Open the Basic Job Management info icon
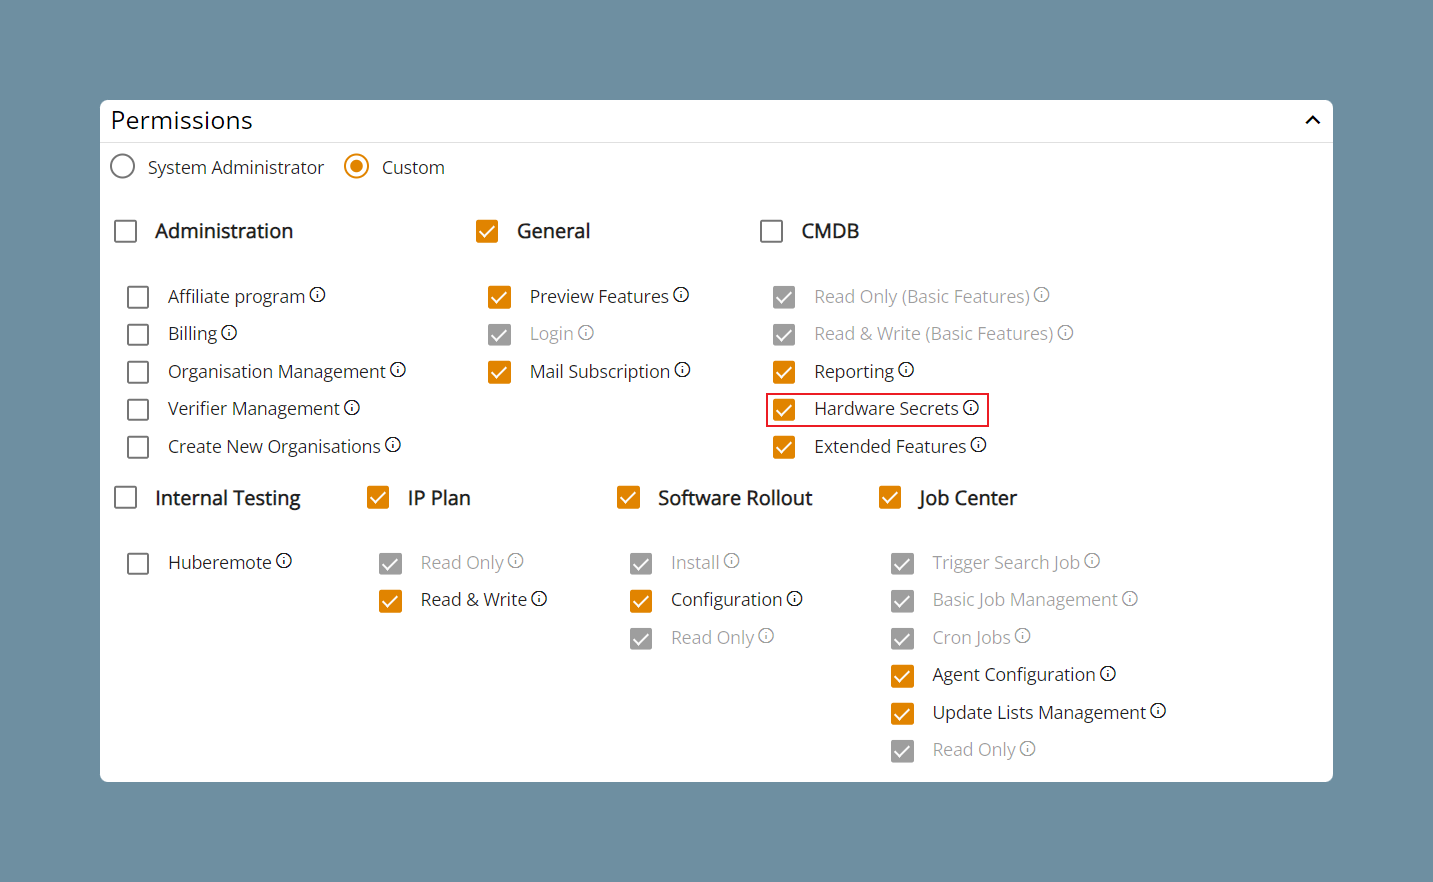This screenshot has height=882, width=1433. coord(1130,599)
